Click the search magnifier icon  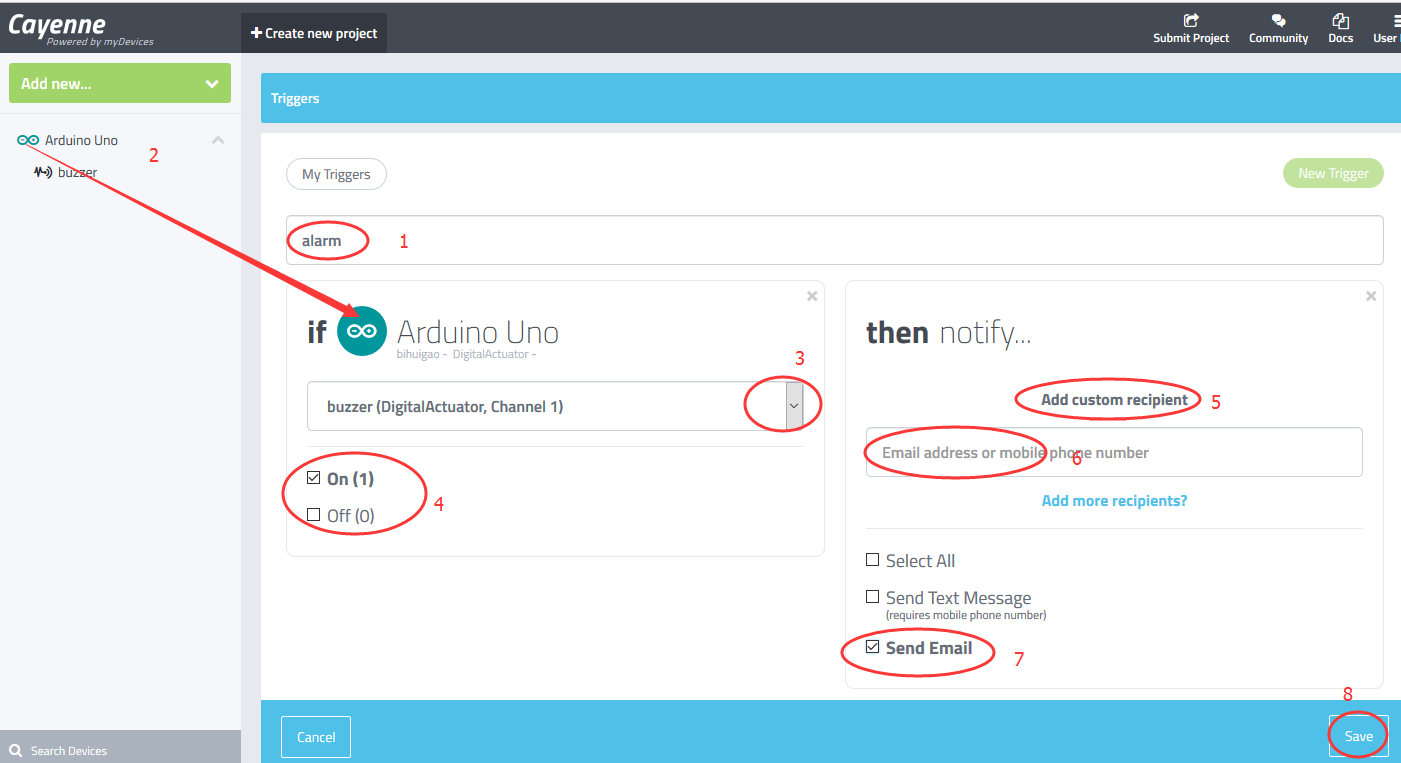[15, 750]
